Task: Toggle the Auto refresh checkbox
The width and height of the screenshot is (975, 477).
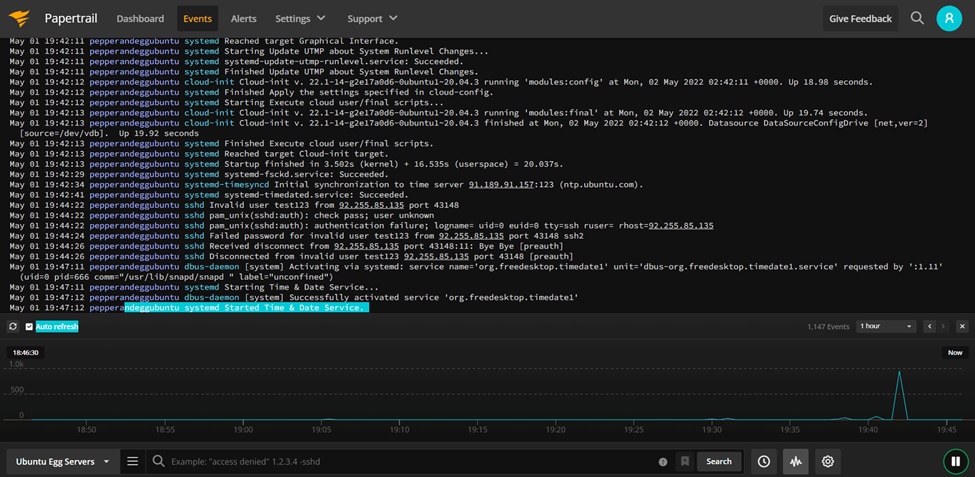Action: pos(29,326)
